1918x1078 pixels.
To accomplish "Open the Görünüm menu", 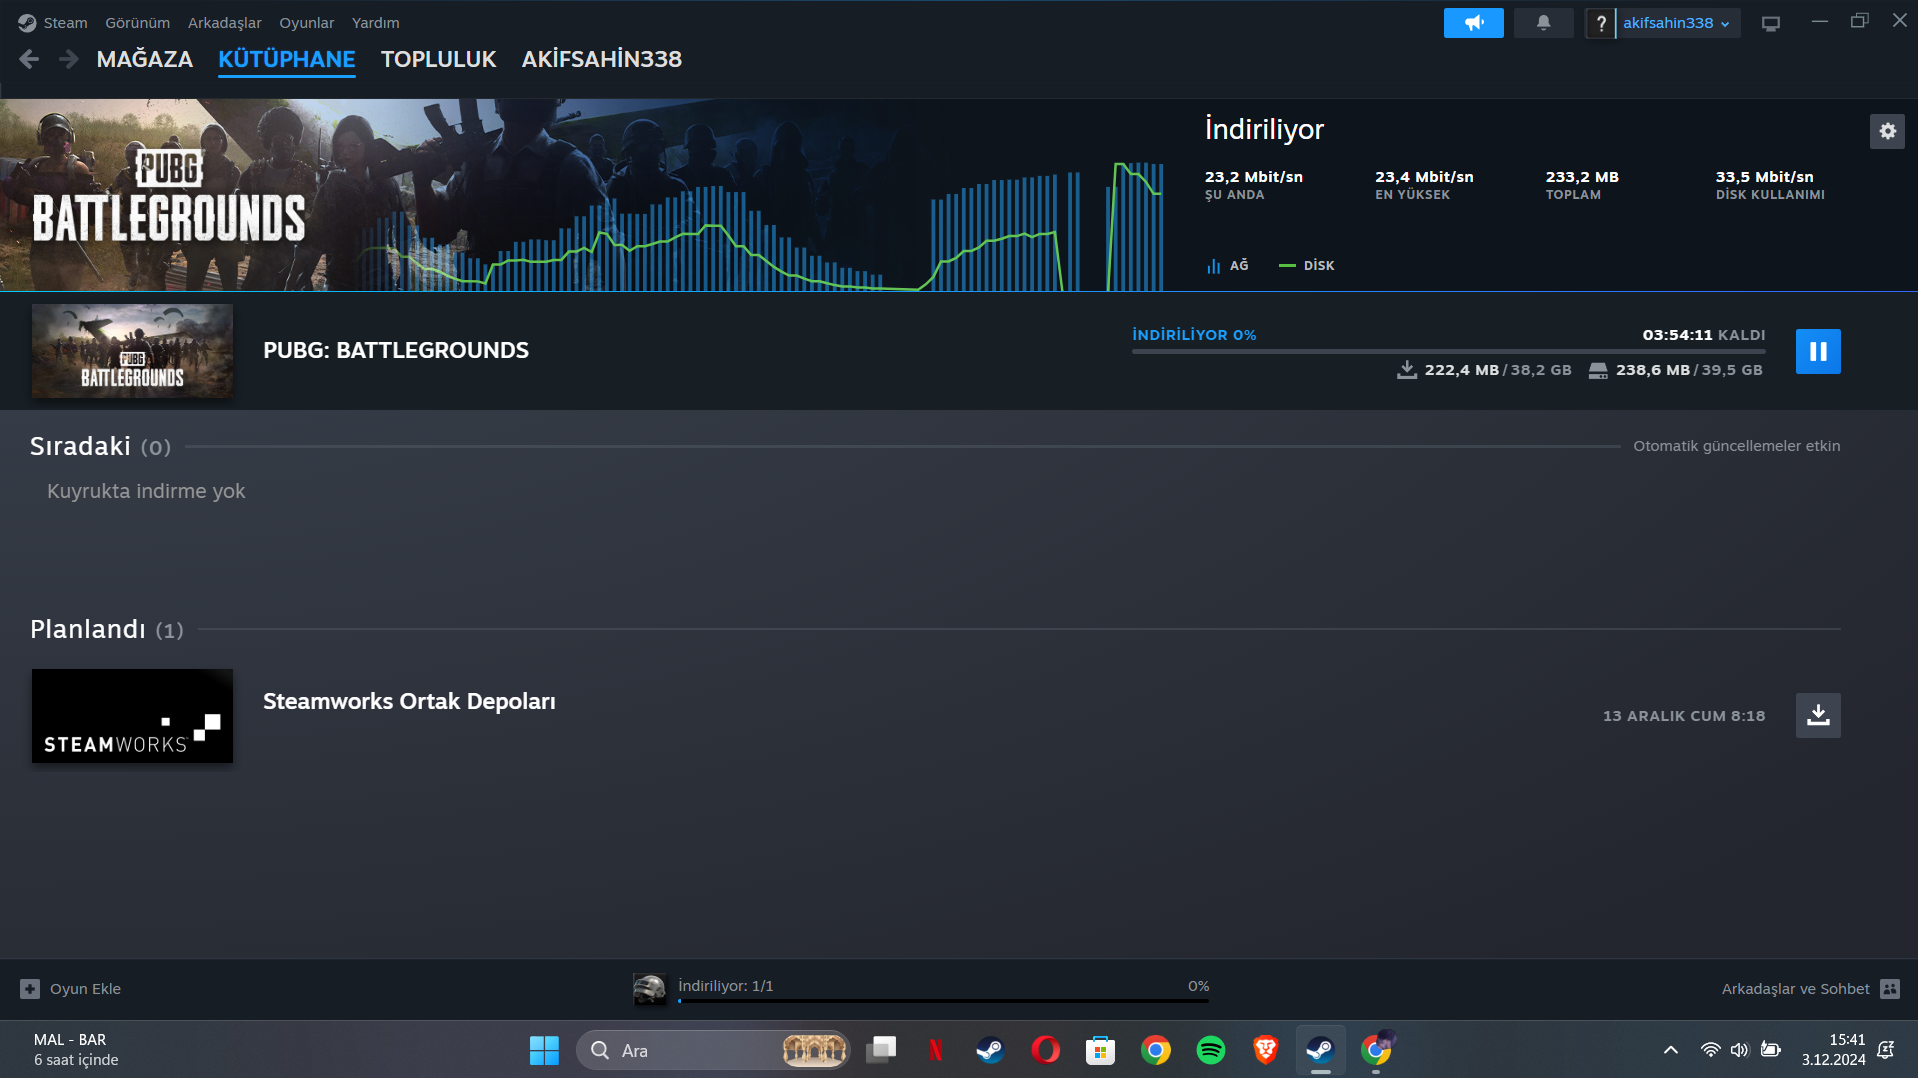I will [138, 23].
